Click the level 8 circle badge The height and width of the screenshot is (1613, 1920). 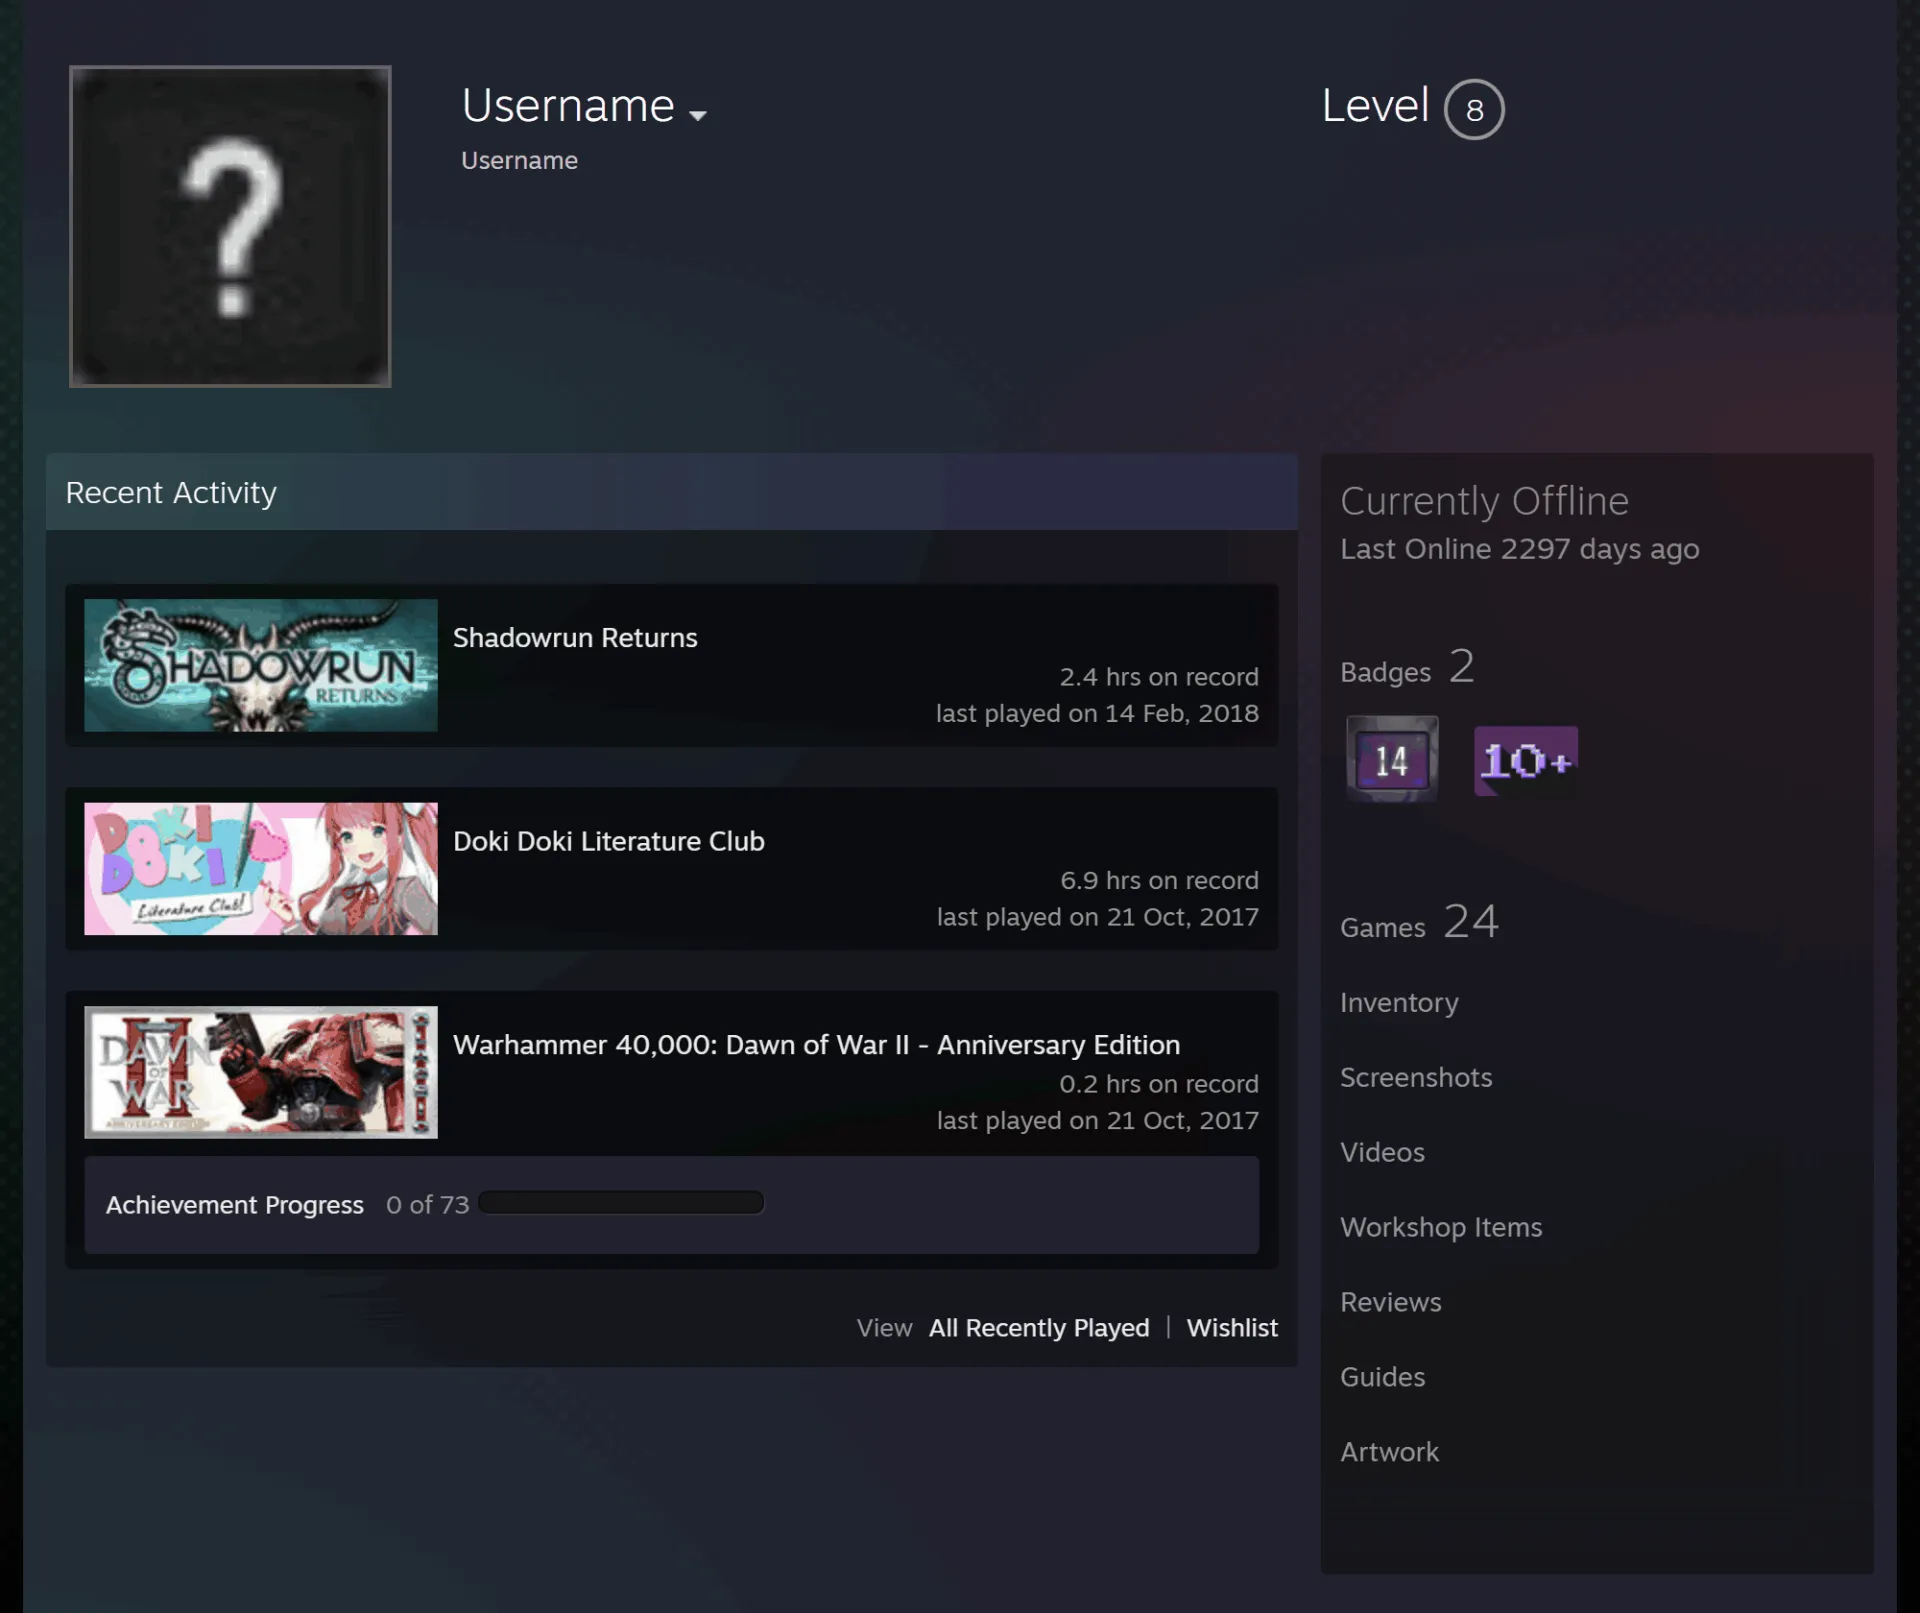1474,109
